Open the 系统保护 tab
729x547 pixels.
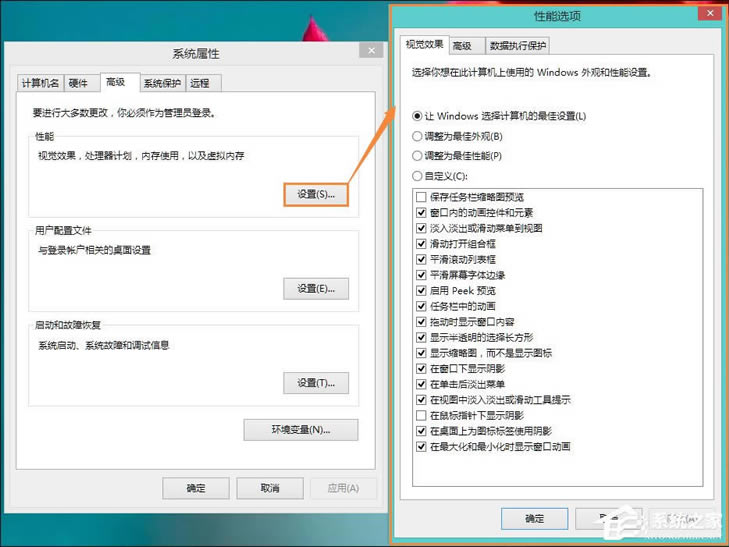[x=162, y=83]
